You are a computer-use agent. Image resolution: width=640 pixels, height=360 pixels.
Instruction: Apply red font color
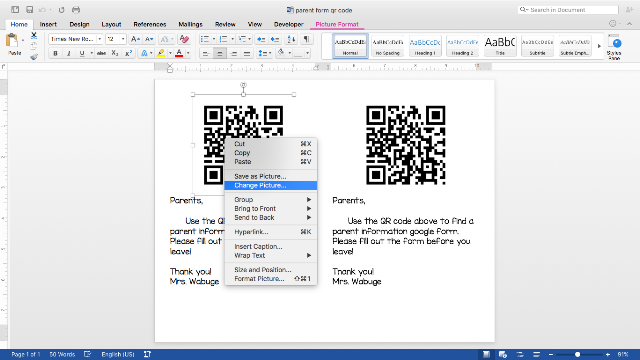179,53
